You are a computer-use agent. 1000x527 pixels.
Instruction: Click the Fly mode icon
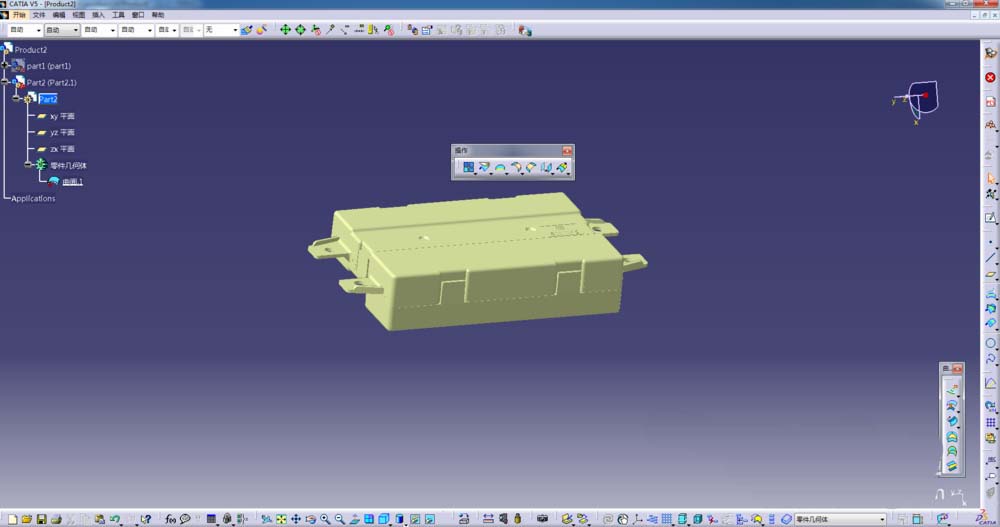[x=267, y=519]
